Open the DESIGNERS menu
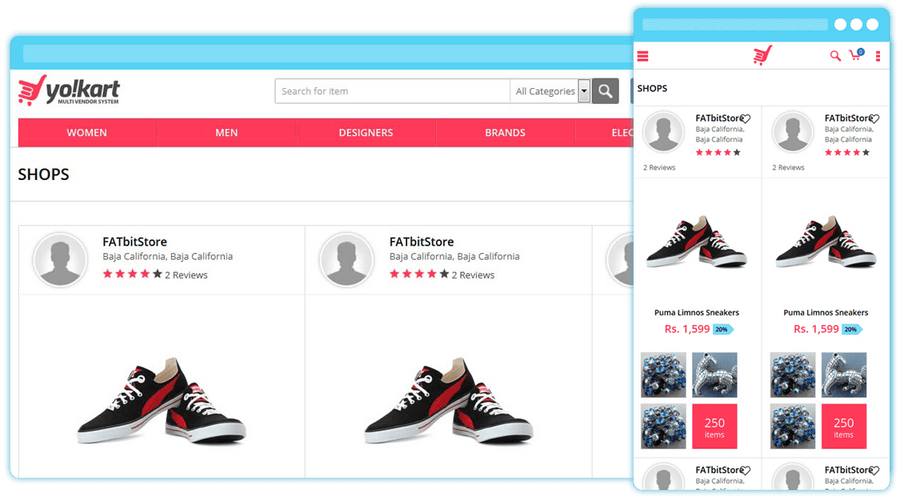 (x=366, y=133)
